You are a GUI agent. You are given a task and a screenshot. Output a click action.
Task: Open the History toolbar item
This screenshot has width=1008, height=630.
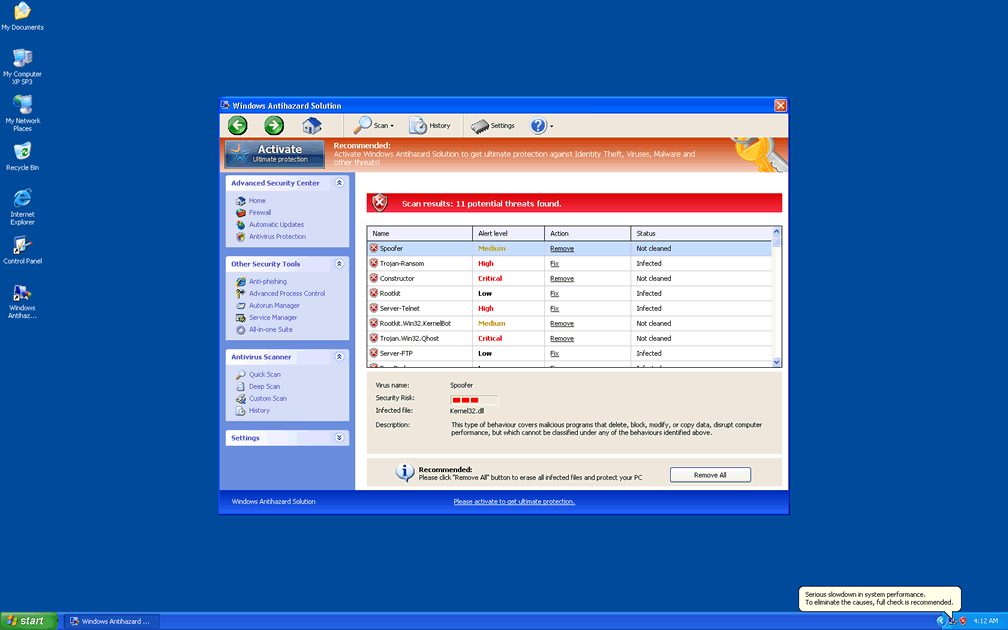coord(430,125)
